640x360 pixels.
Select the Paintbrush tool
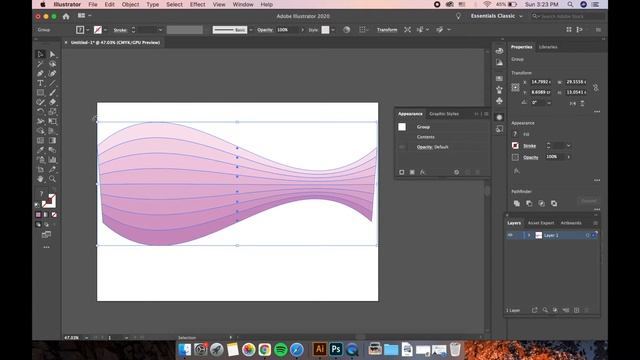click(52, 93)
